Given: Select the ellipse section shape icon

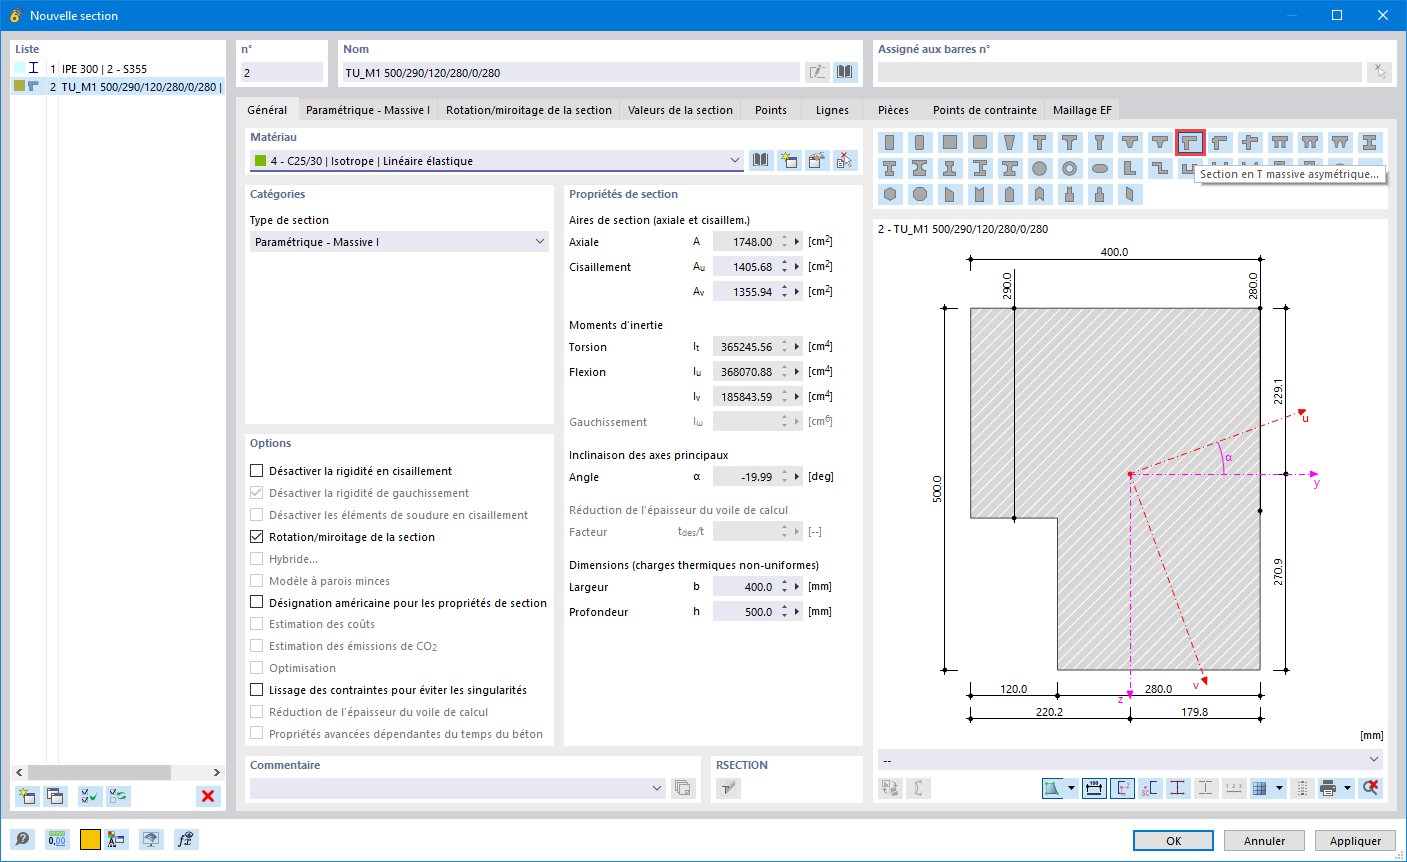Looking at the screenshot, I should 1100,169.
